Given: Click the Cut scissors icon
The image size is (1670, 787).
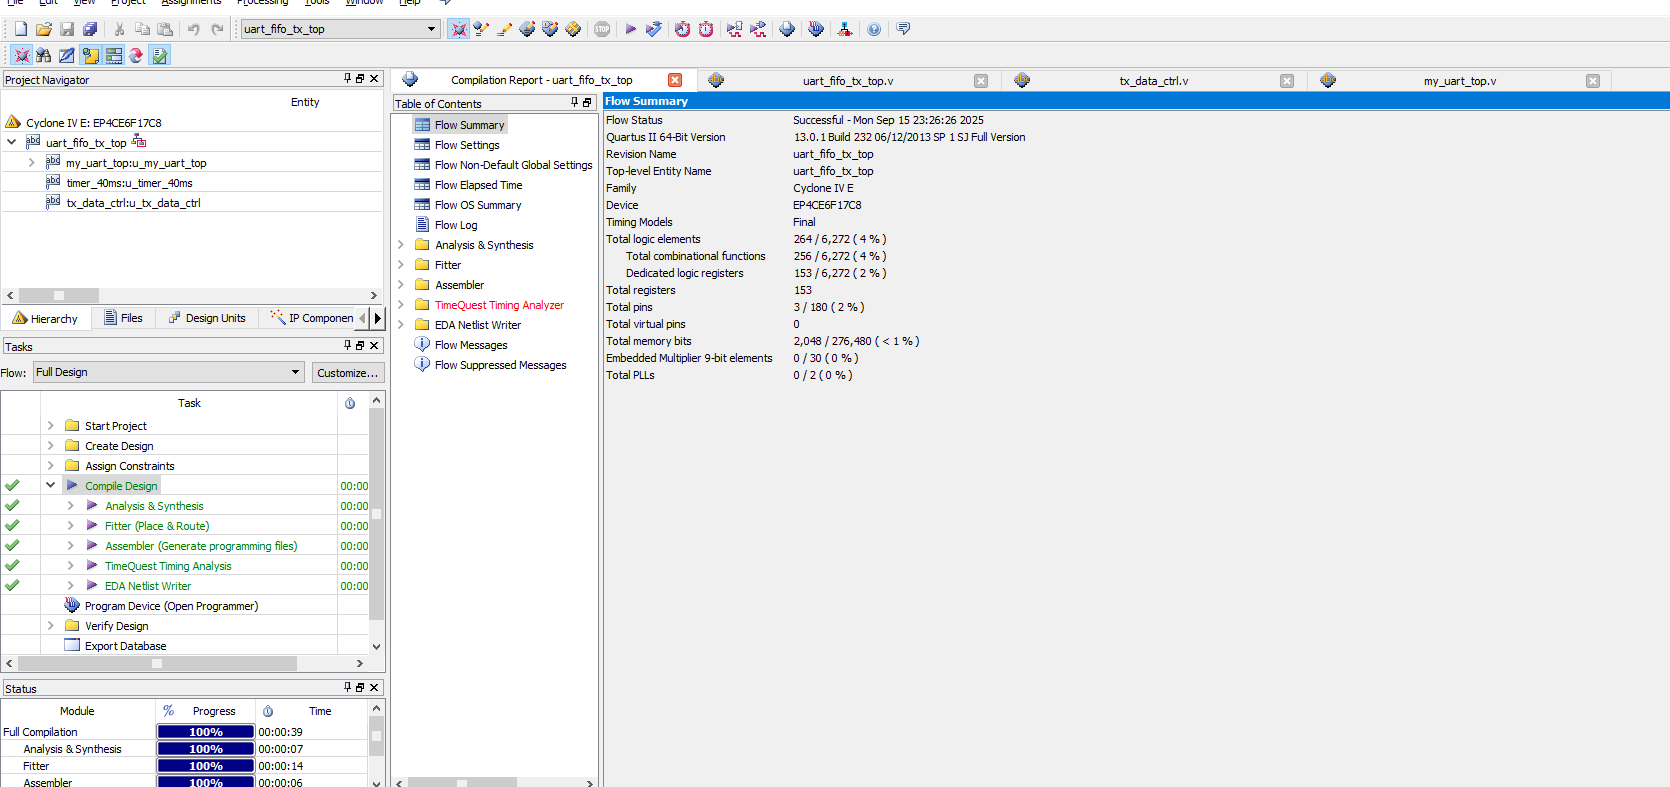Looking at the screenshot, I should pos(119,29).
